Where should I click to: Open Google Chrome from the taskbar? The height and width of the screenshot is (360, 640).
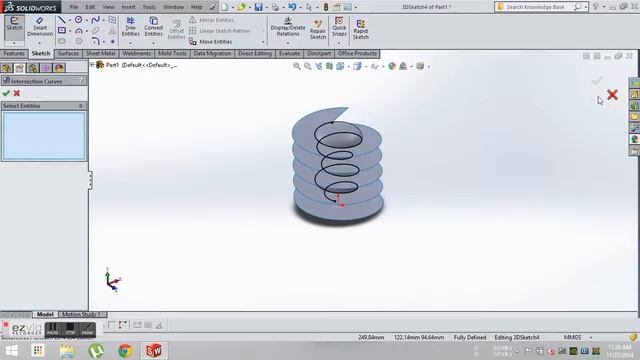[x=125, y=351]
